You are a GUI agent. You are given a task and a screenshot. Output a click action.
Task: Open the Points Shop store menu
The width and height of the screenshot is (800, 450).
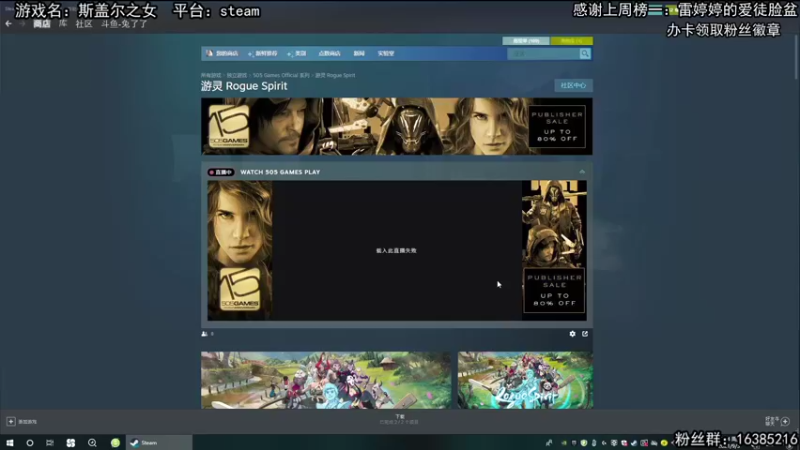pos(329,53)
